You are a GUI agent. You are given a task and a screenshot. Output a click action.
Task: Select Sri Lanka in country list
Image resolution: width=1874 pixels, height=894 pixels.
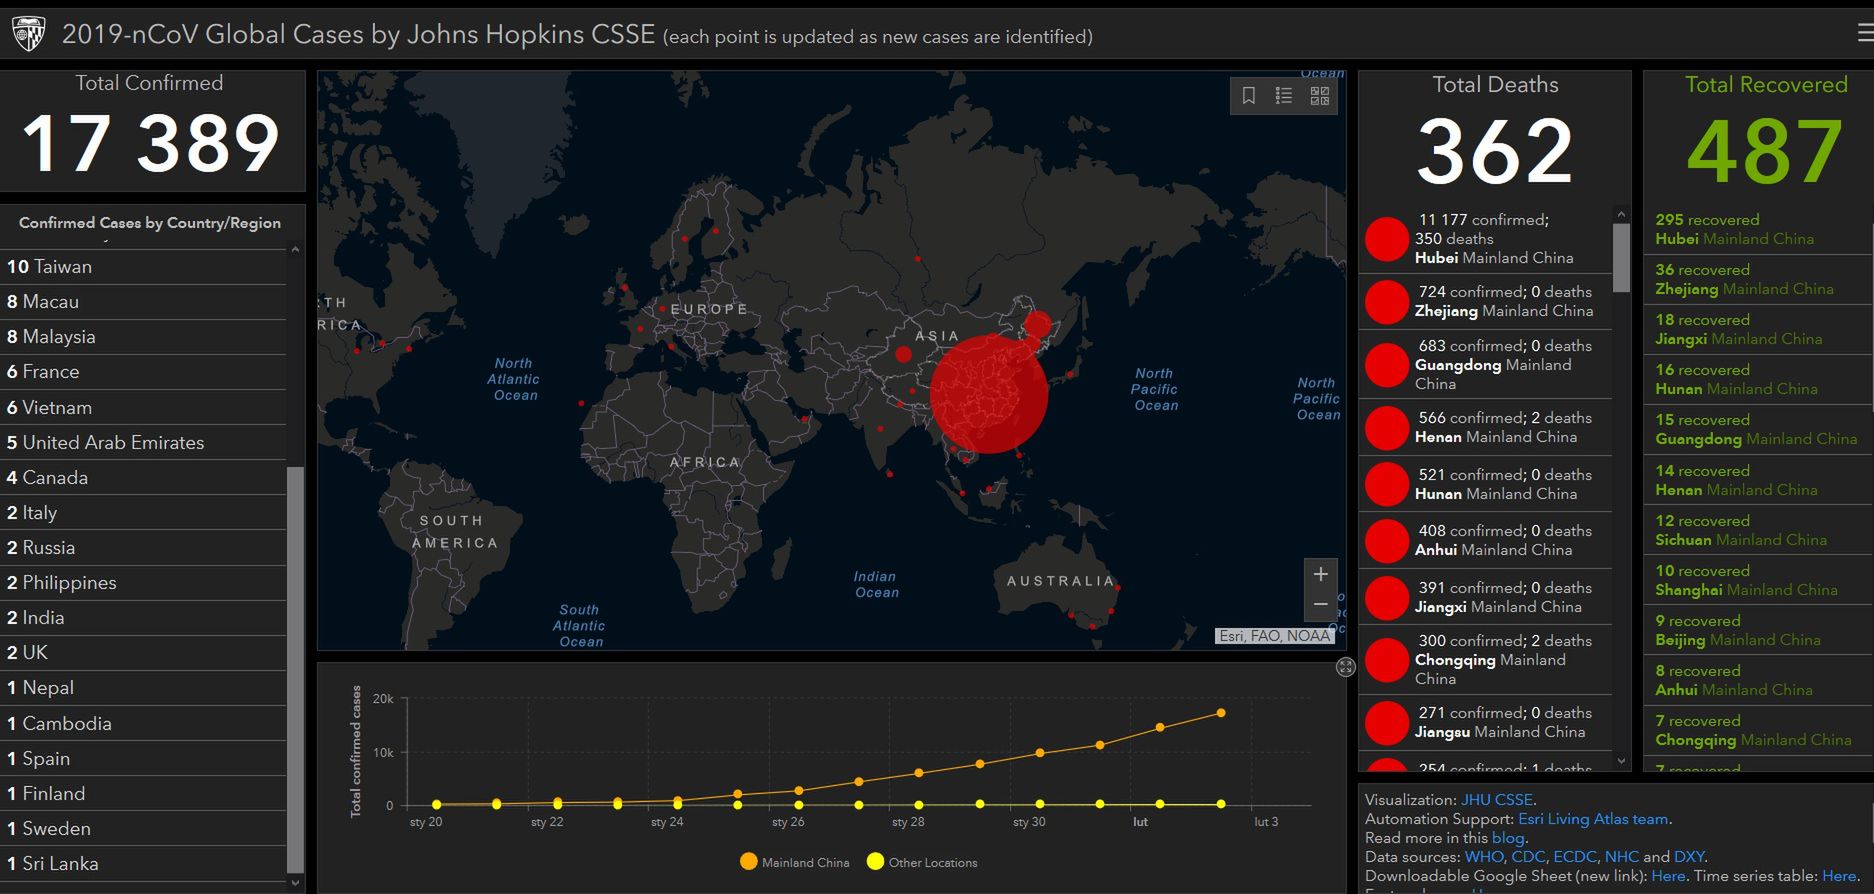[x=144, y=864]
